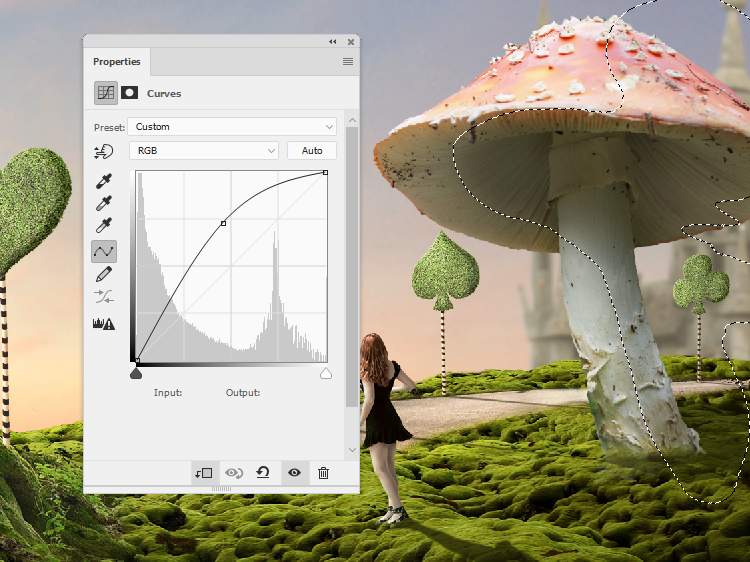Image resolution: width=750 pixels, height=562 pixels.
Task: Click the histogram recalculate warning icon
Action: (104, 323)
